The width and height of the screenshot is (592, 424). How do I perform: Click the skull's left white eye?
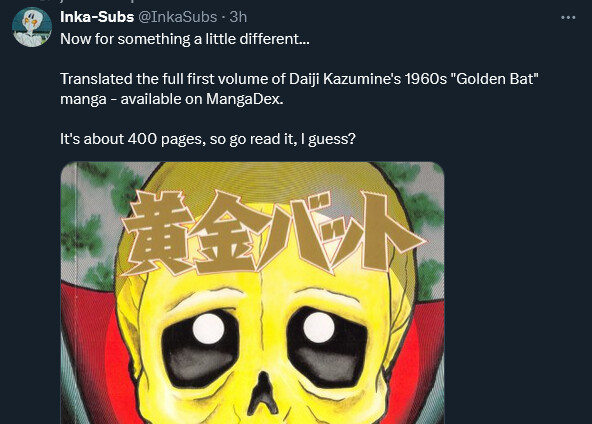click(208, 328)
